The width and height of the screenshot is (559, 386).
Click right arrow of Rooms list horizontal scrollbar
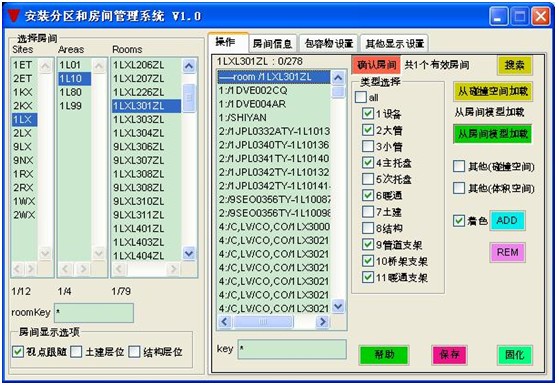(x=173, y=269)
